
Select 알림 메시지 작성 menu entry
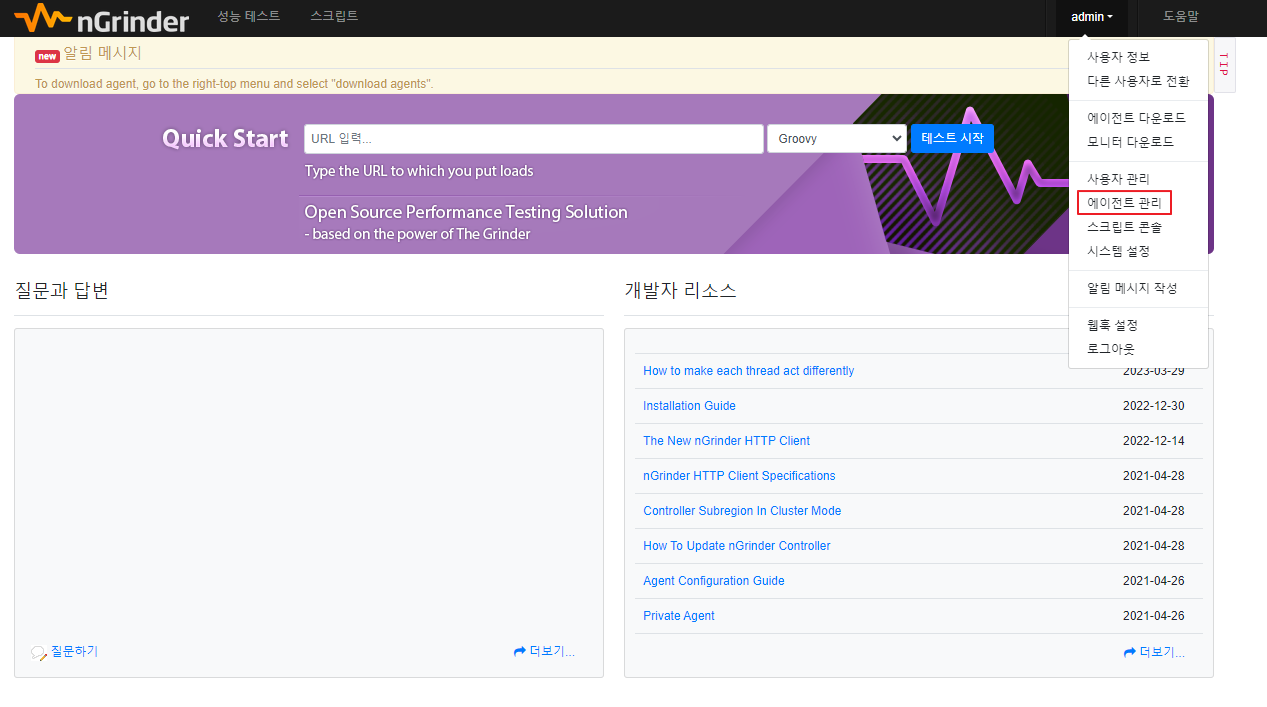[x=1132, y=288]
